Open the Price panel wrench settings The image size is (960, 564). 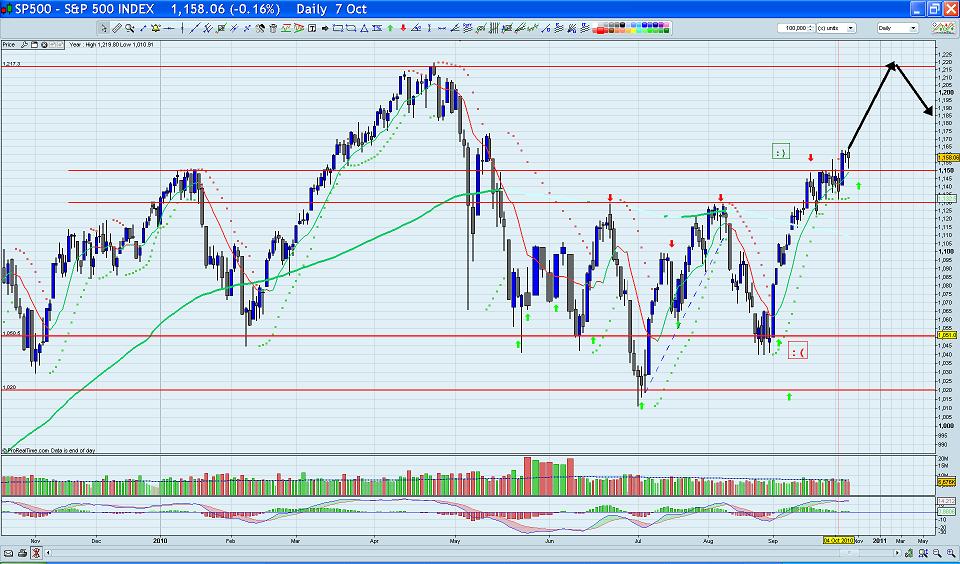click(24, 45)
